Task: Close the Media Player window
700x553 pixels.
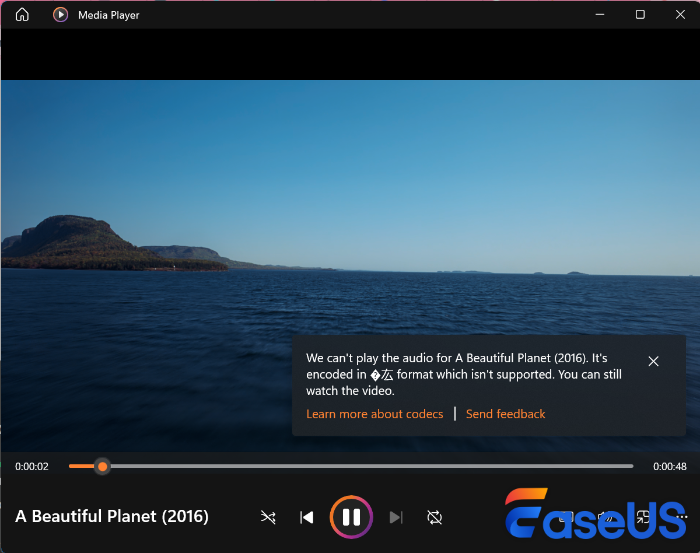Action: pos(680,15)
